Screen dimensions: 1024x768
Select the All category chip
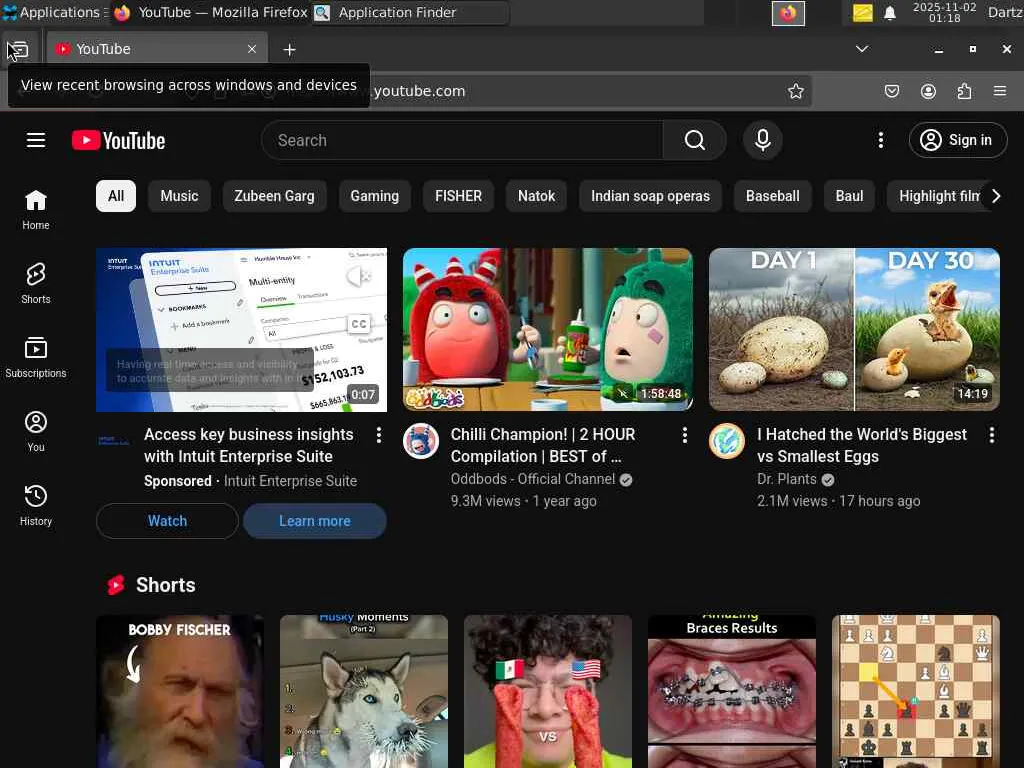pyautogui.click(x=116, y=196)
